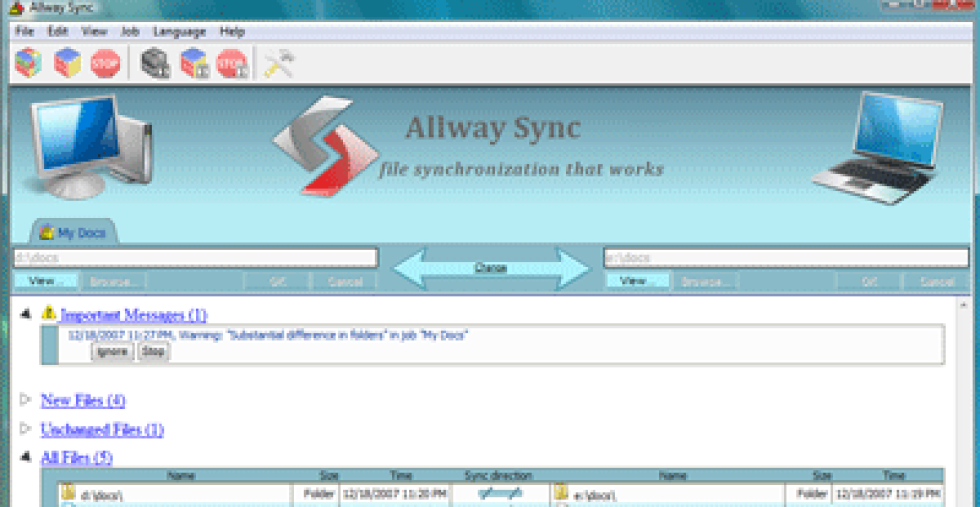Click Cancel button under d:\docs path
The image size is (980, 507).
(345, 282)
